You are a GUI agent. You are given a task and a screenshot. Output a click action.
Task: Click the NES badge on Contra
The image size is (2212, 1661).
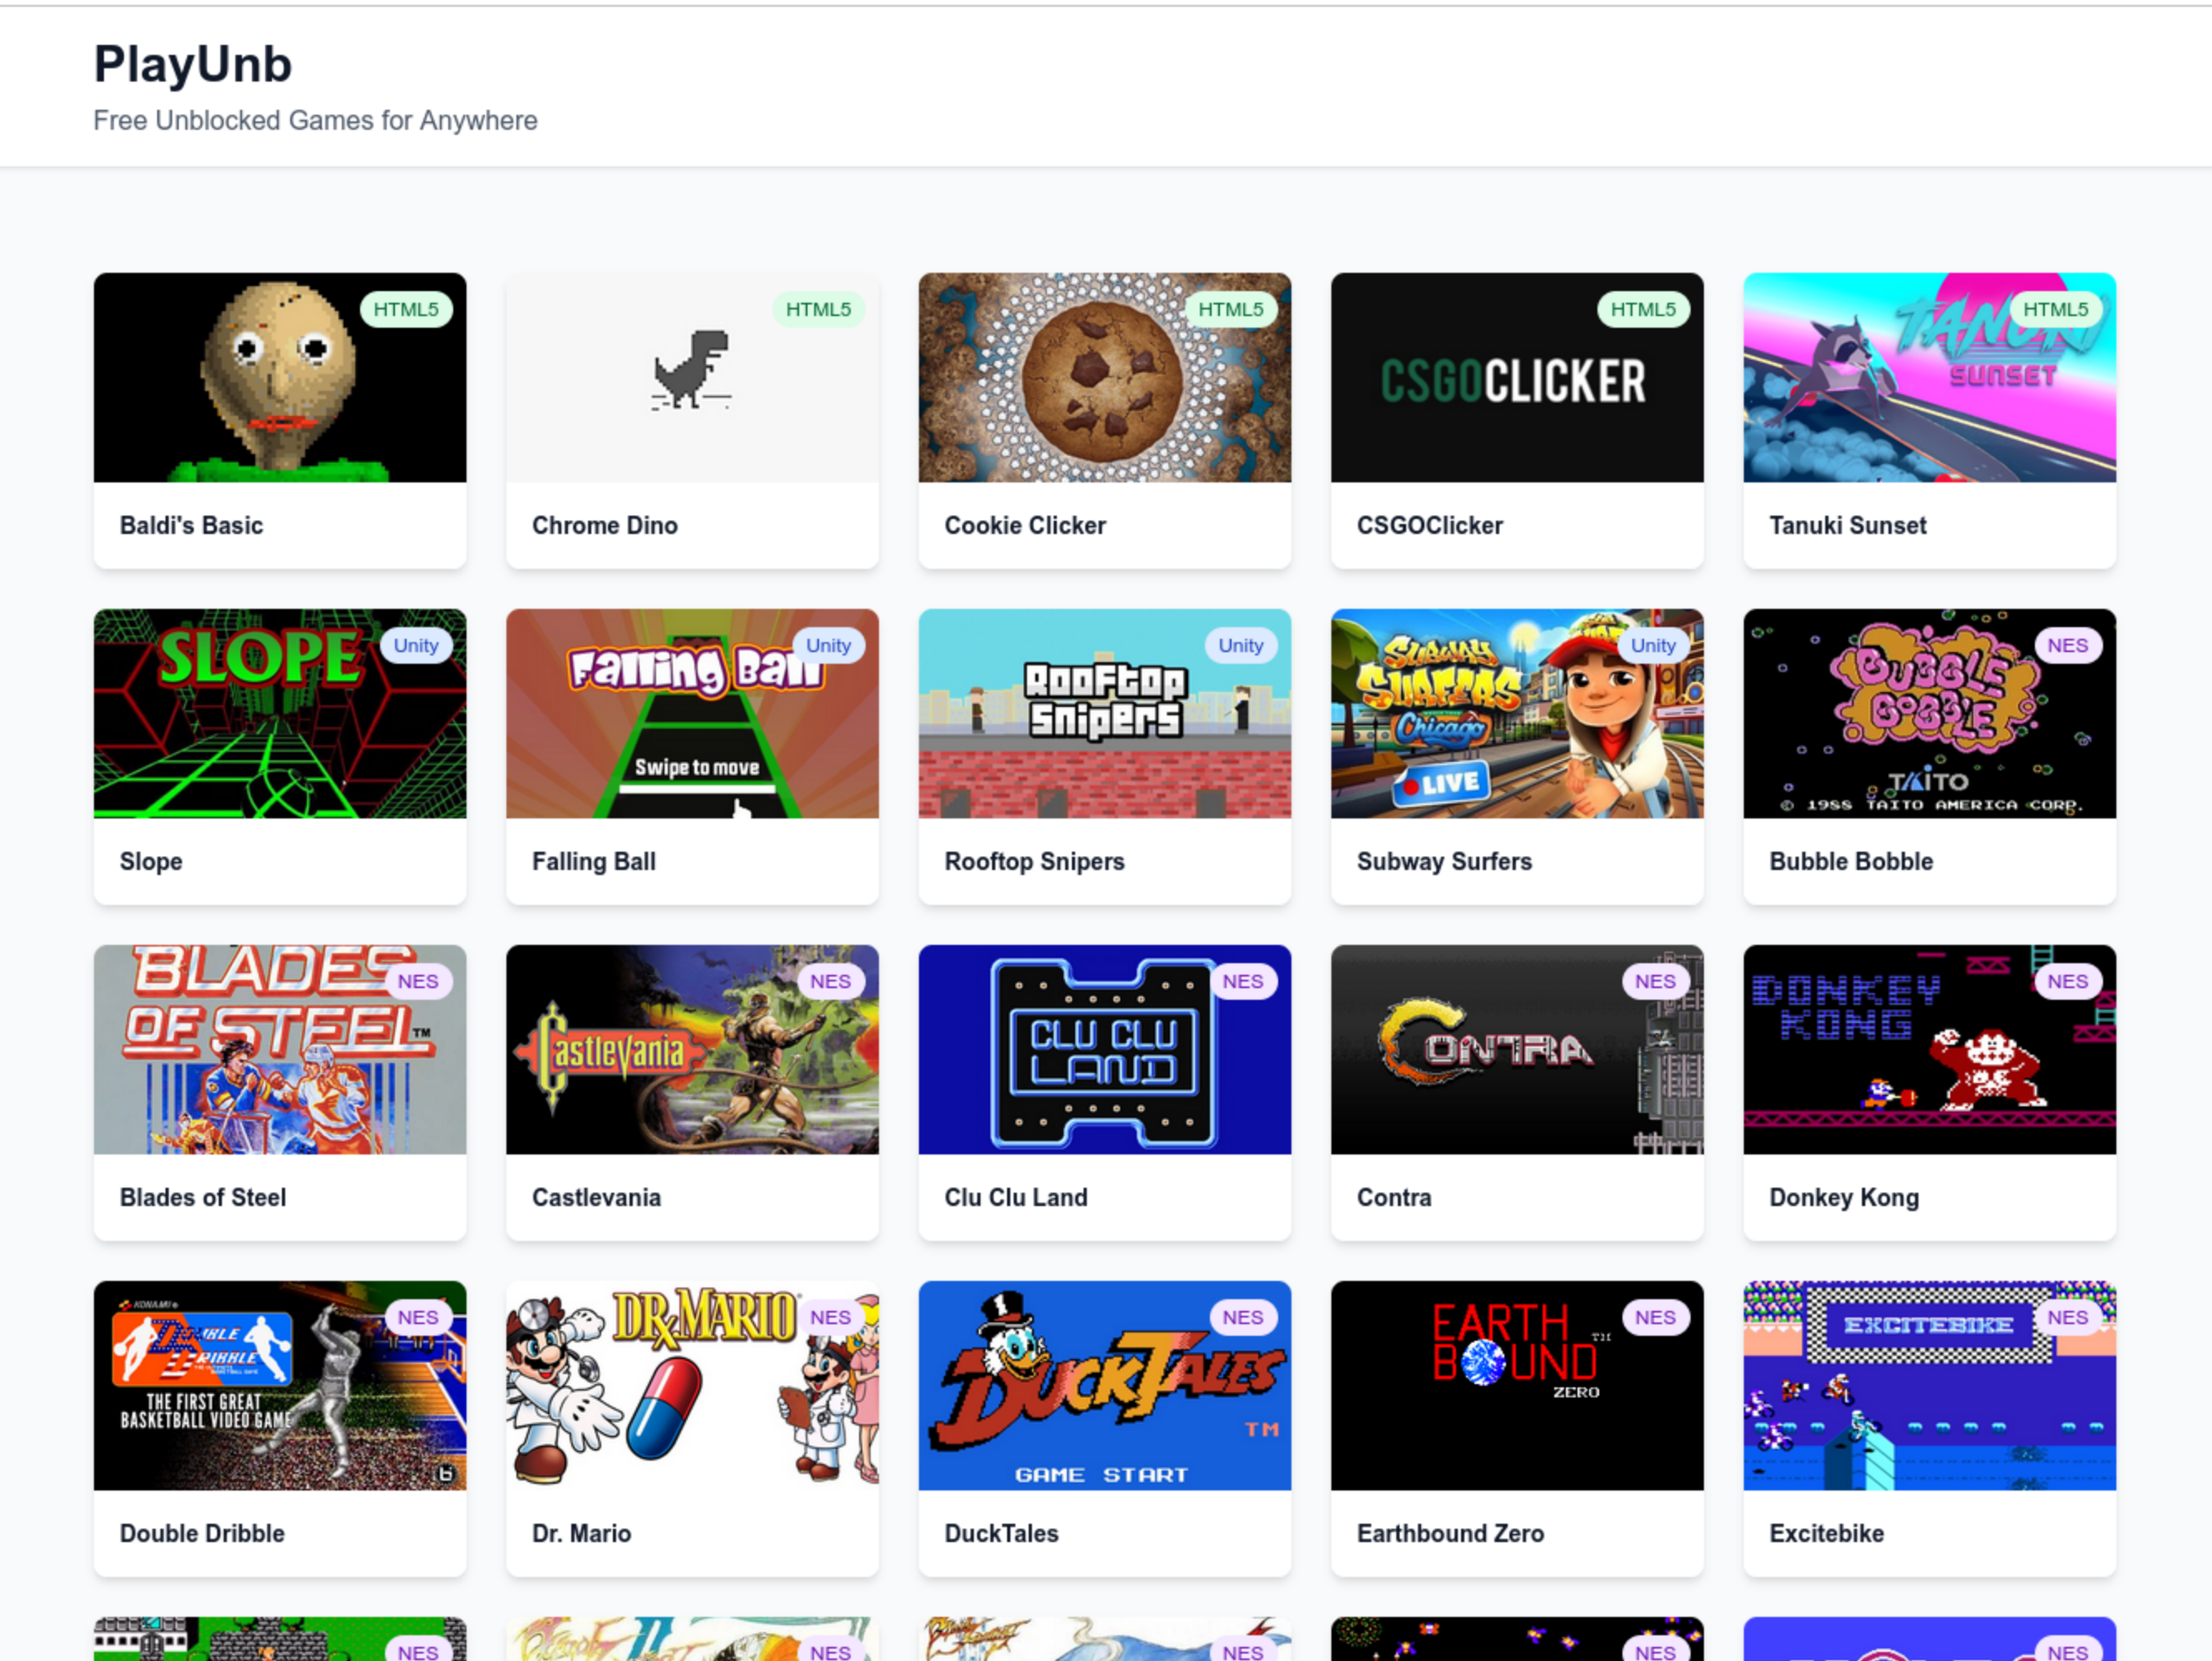(x=1655, y=982)
